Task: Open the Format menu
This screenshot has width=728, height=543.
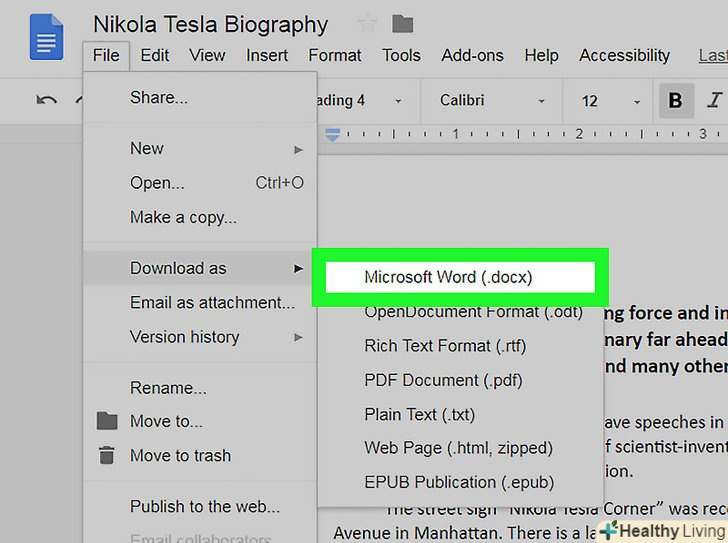Action: [x=334, y=56]
